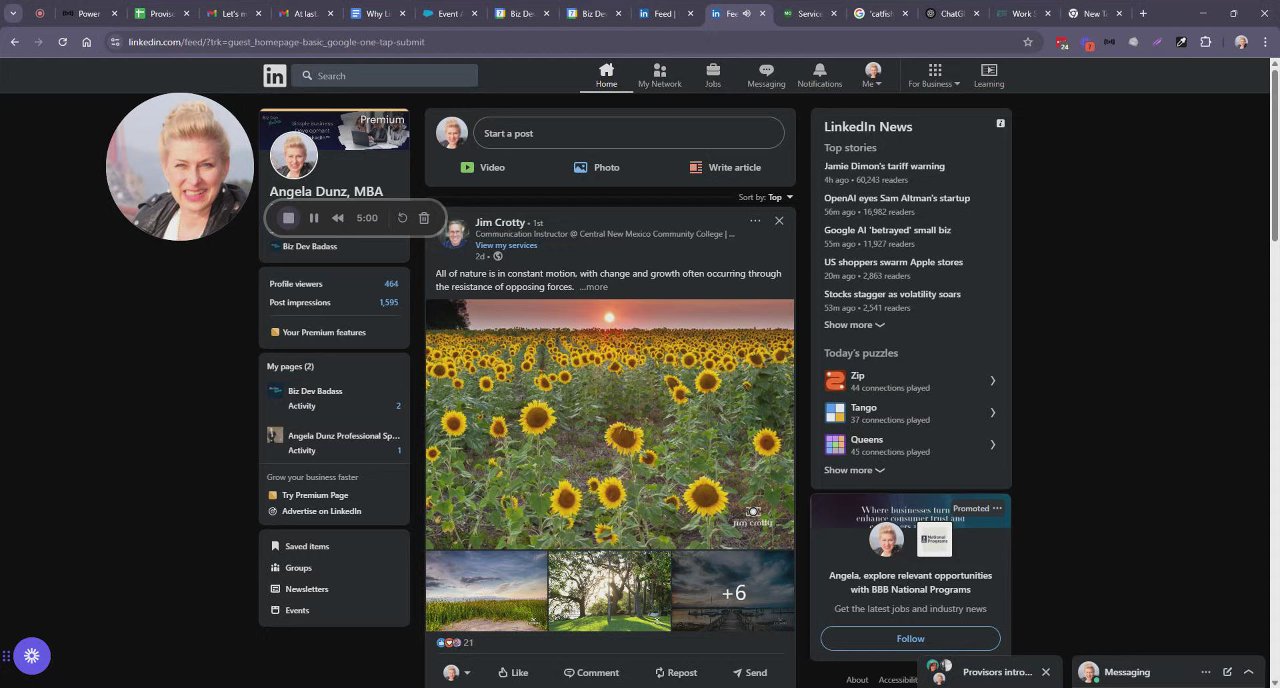The image size is (1280, 688).
Task: Click the trash icon in recording toolbar
Action: coord(424,218)
